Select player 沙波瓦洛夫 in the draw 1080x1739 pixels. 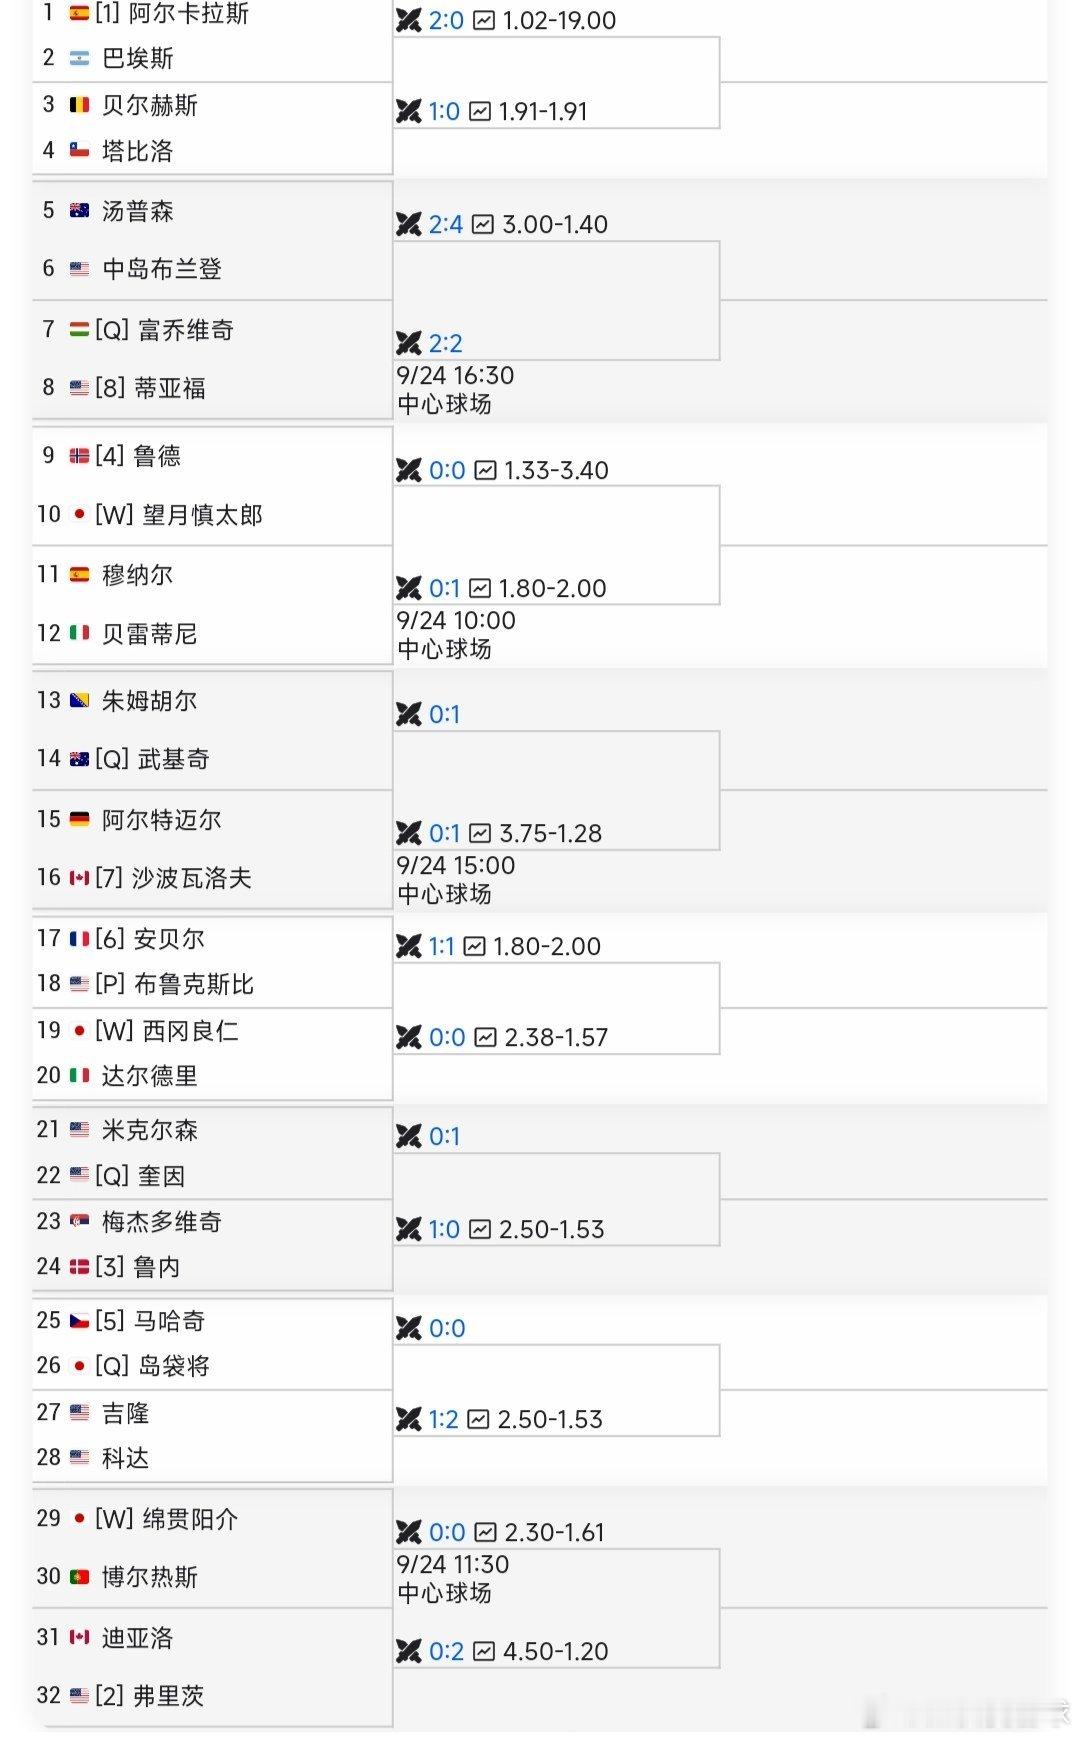pos(191,878)
